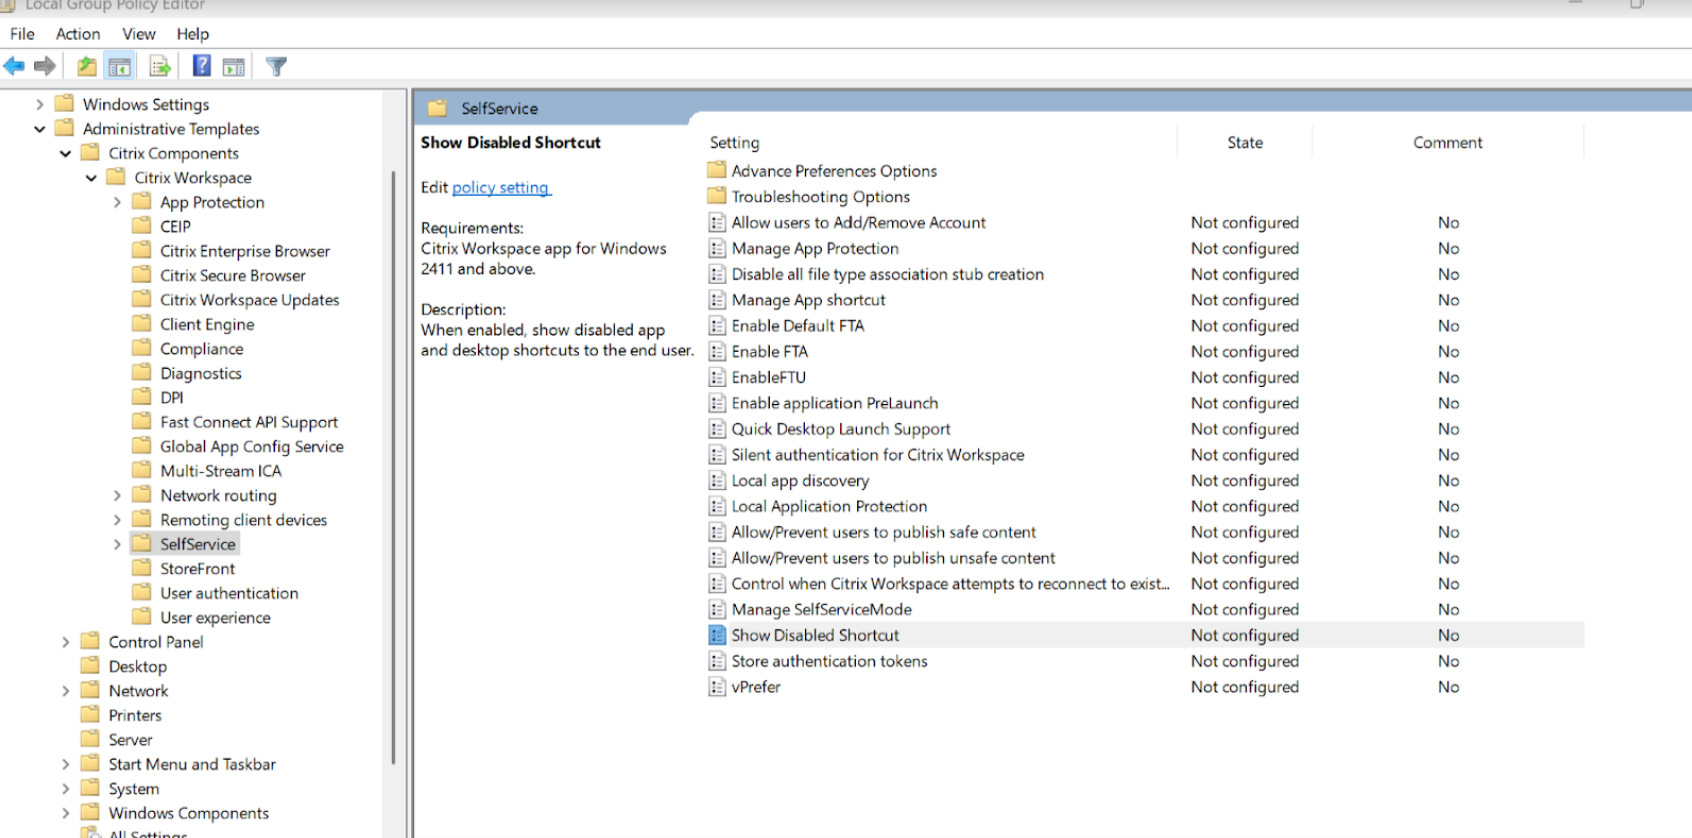Expand the Control Panel tree node
This screenshot has width=1692, height=838.
[x=65, y=642]
